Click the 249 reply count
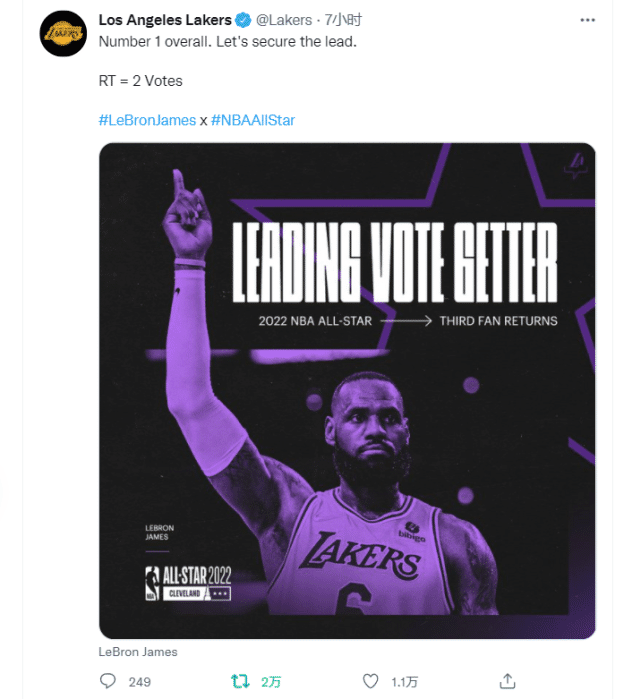 pyautogui.click(x=140, y=682)
